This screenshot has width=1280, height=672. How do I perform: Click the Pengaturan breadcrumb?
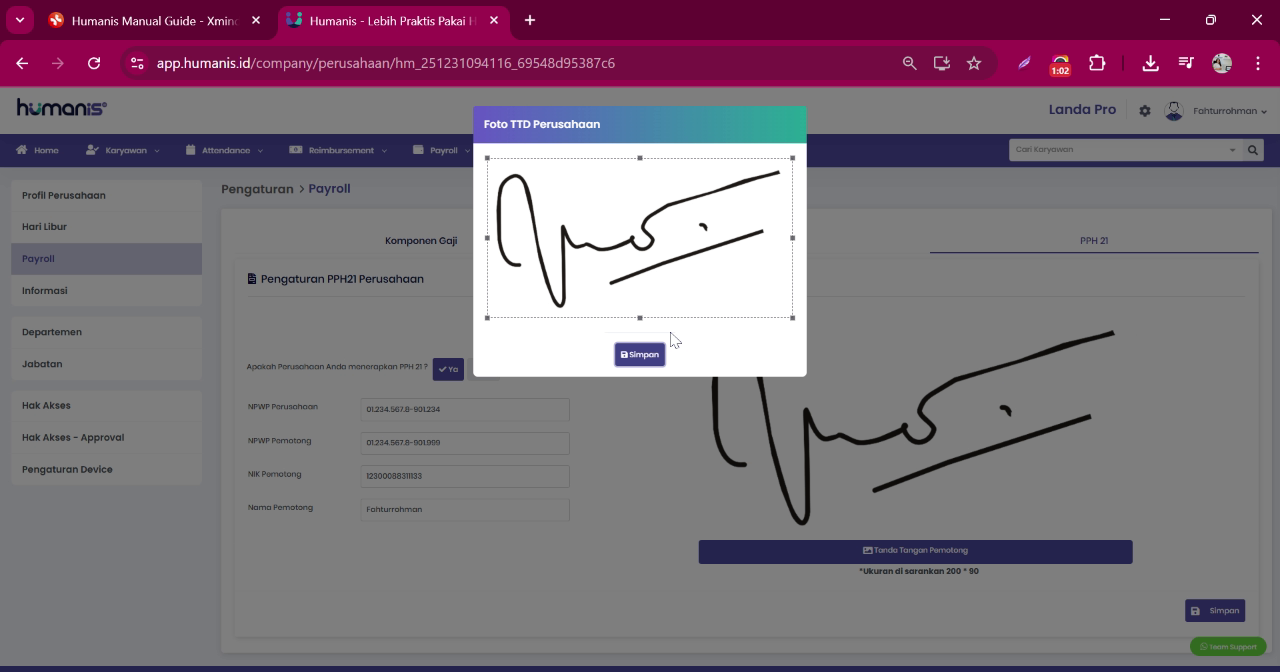click(257, 189)
